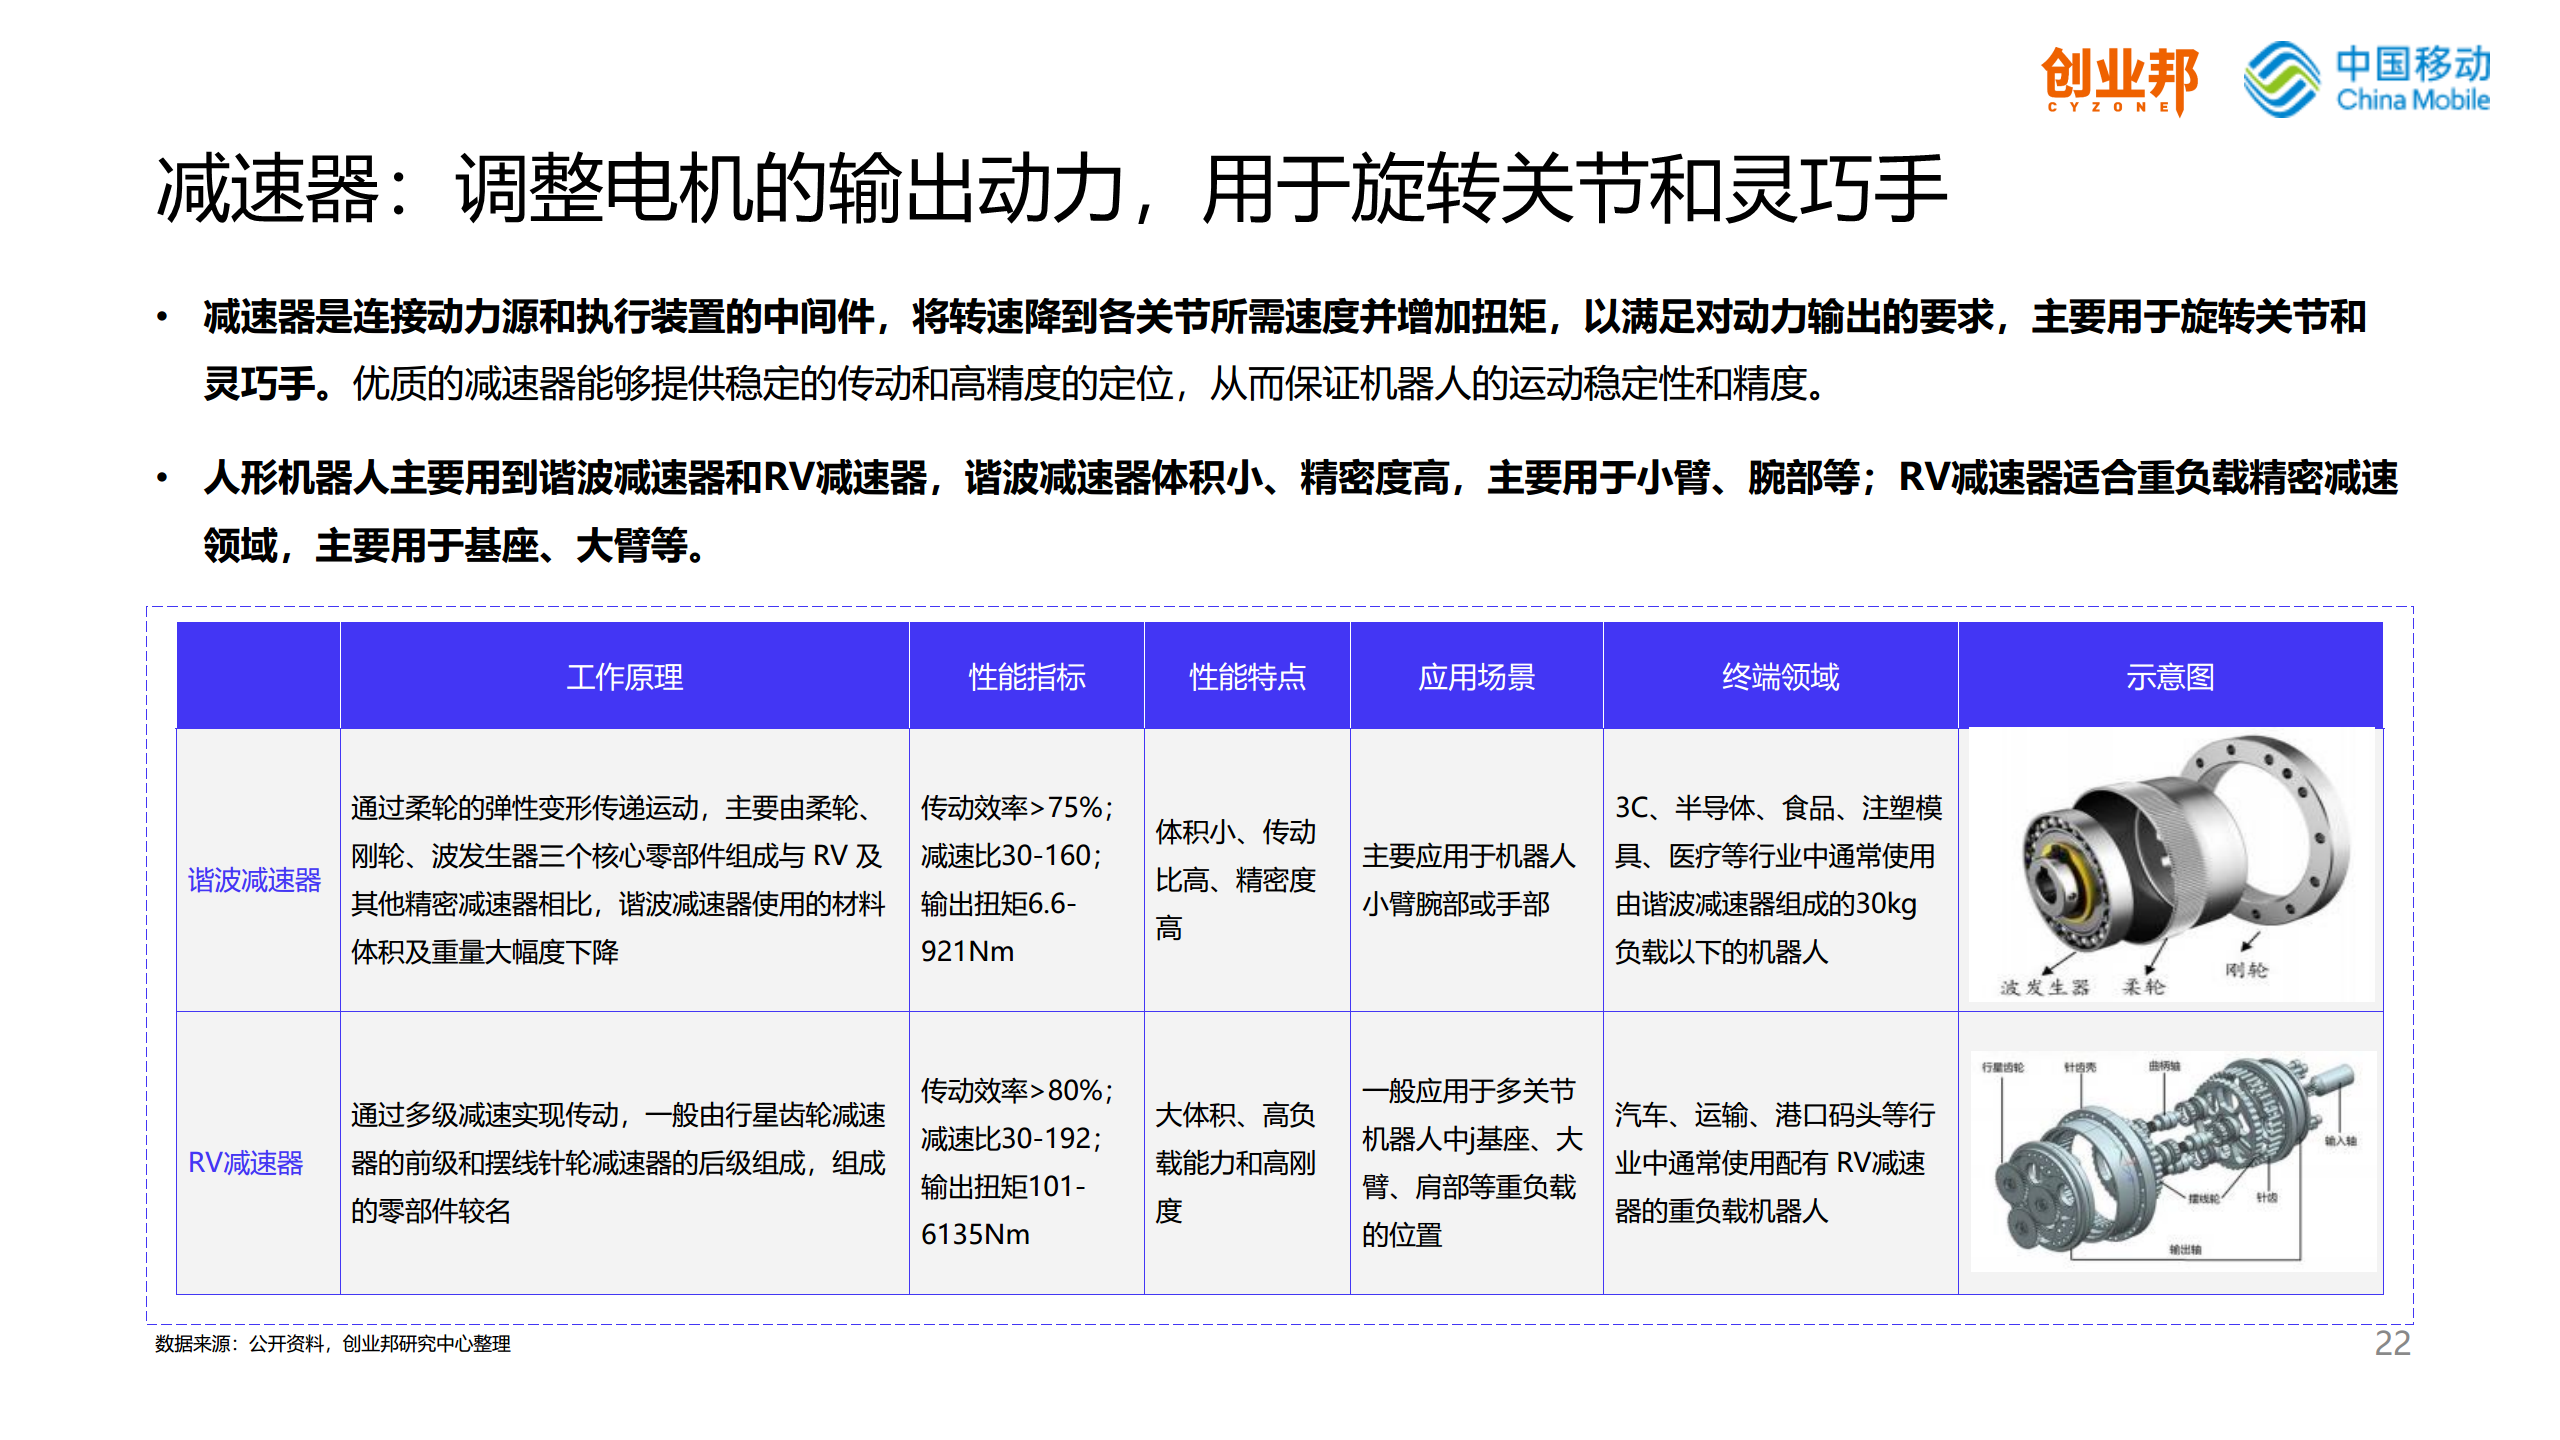Click the 应用场景 column header

(x=1477, y=677)
